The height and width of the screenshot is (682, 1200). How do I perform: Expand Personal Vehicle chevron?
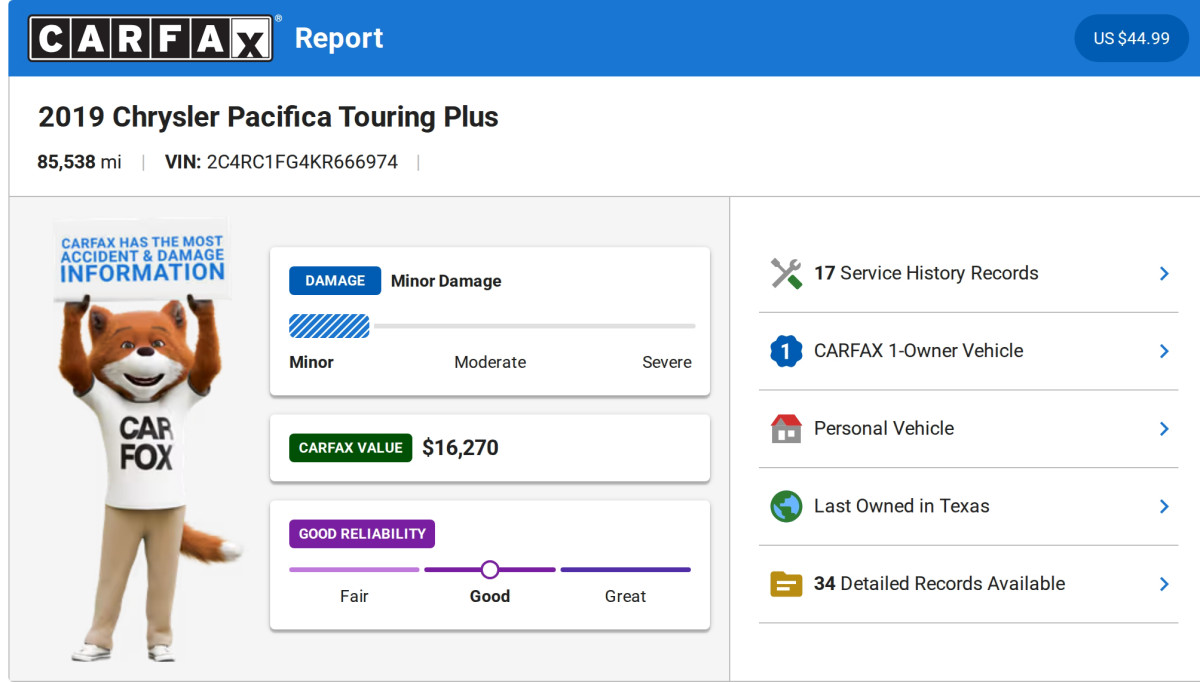(x=1164, y=428)
